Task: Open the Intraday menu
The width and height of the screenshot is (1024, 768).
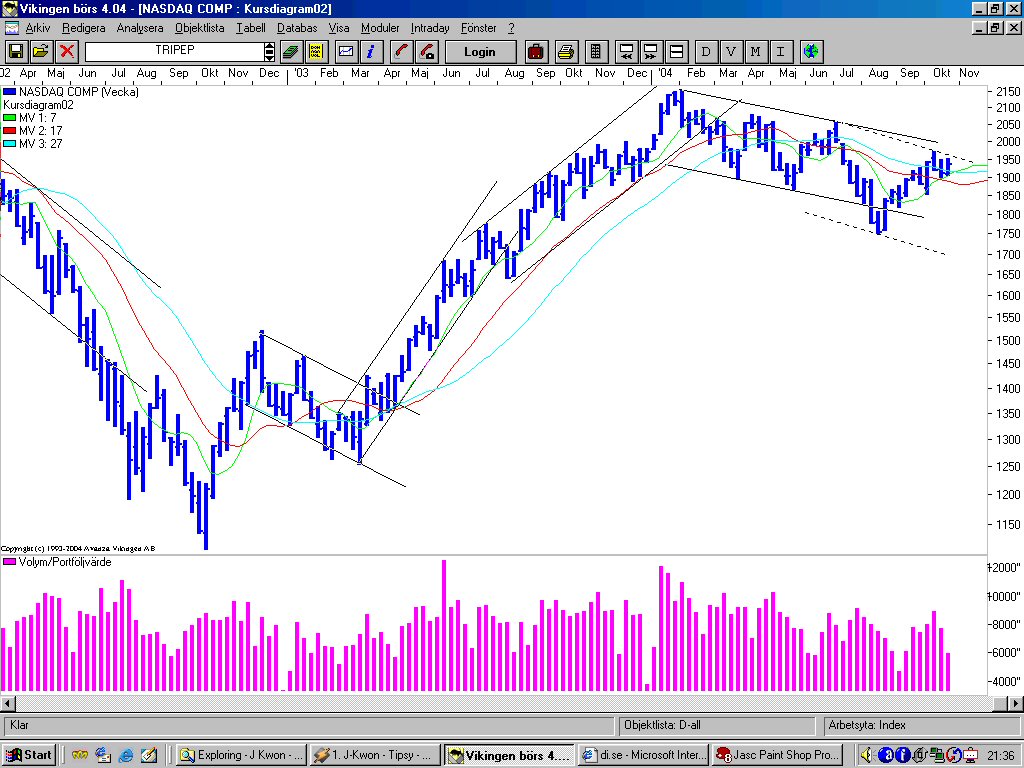Action: pos(430,28)
